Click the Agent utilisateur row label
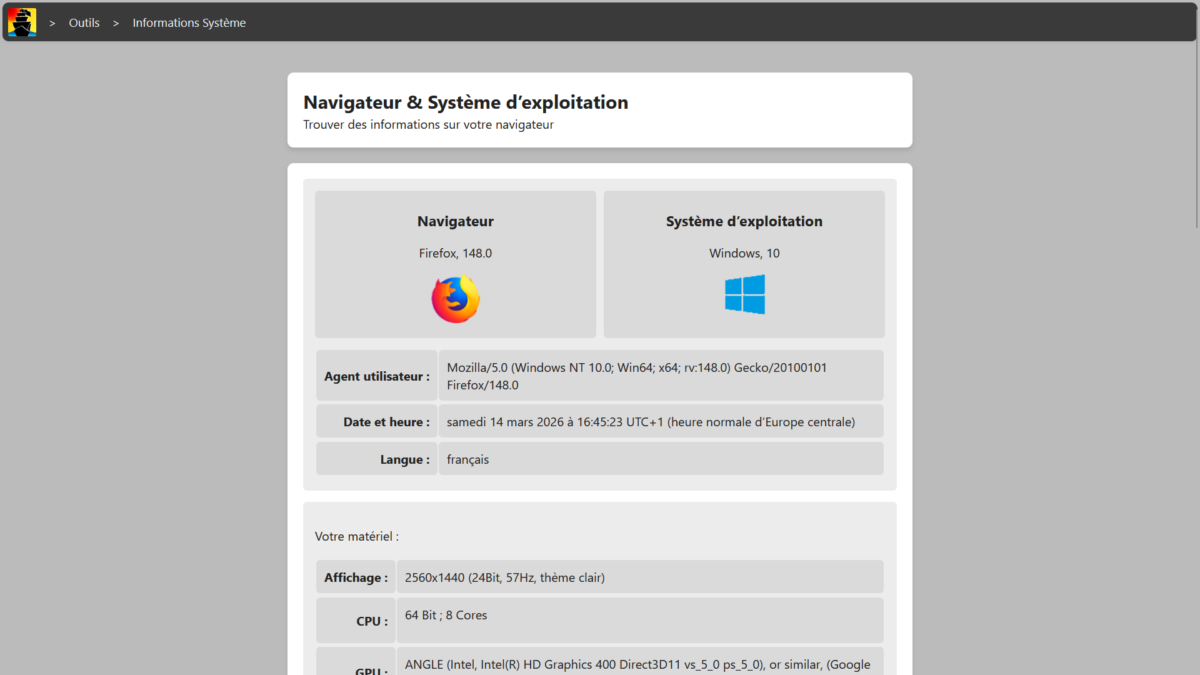The image size is (1200, 675). pos(377,377)
